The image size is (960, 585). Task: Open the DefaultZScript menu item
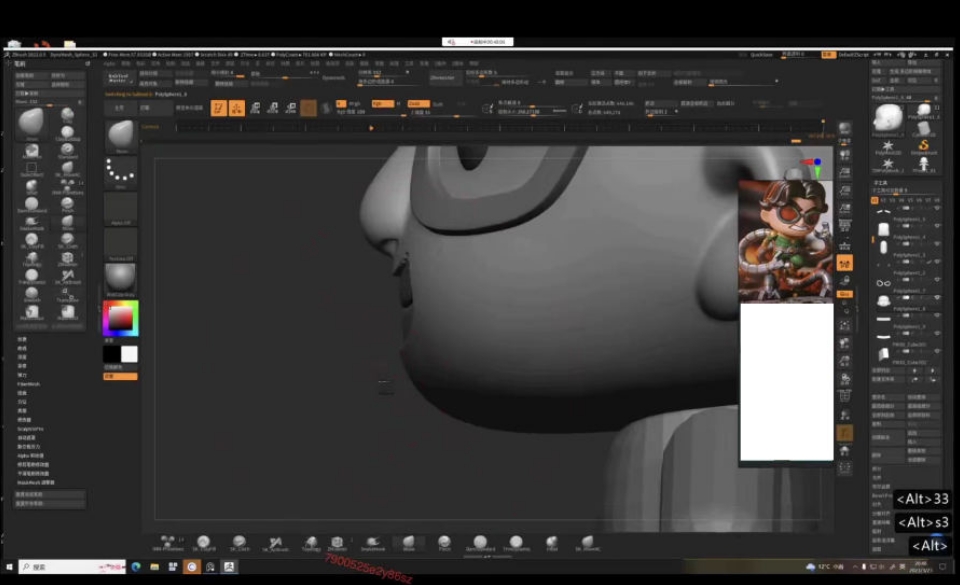(853, 54)
